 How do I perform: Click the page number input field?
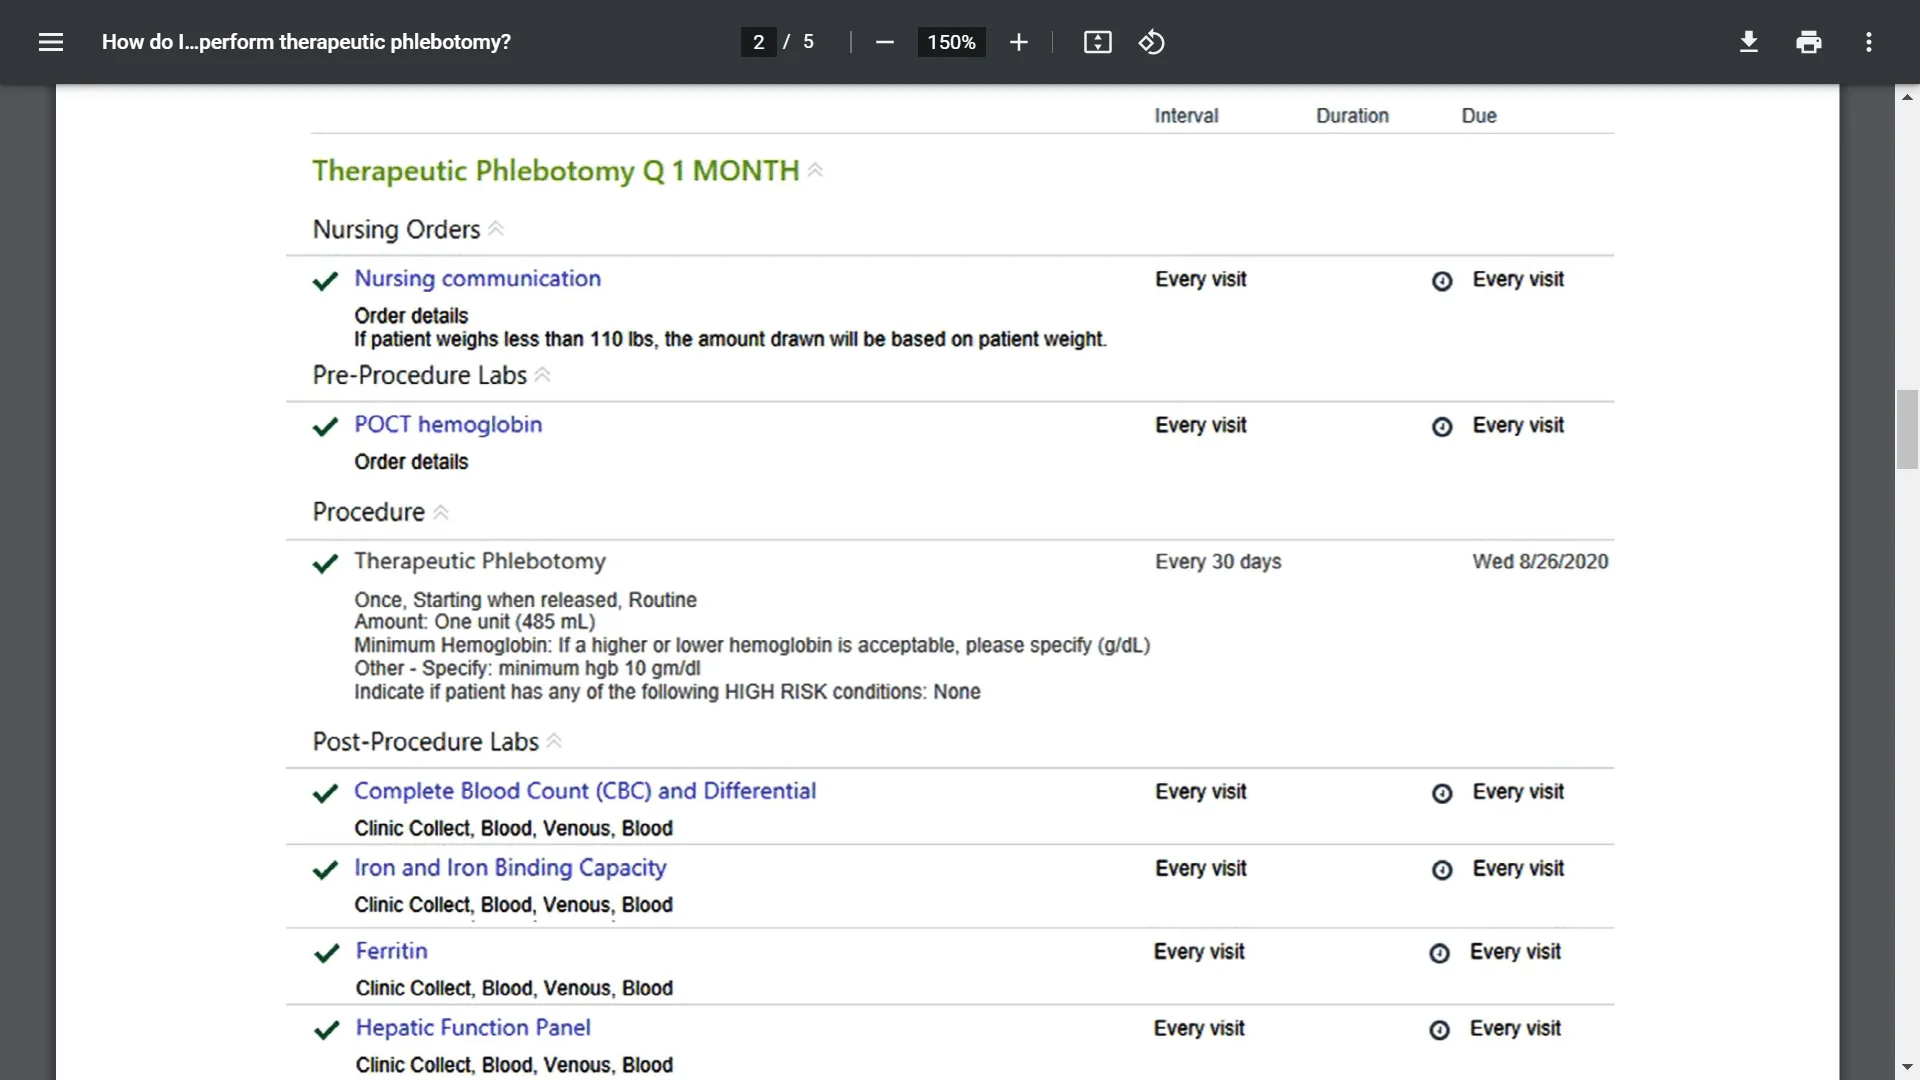758,42
